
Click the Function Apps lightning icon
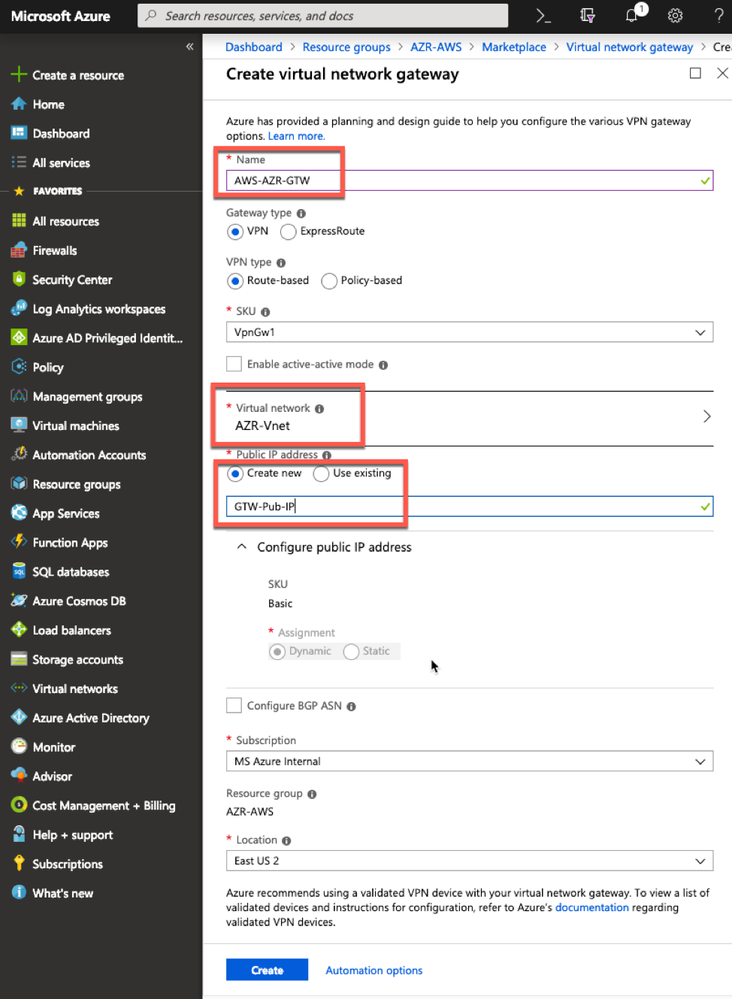19,542
